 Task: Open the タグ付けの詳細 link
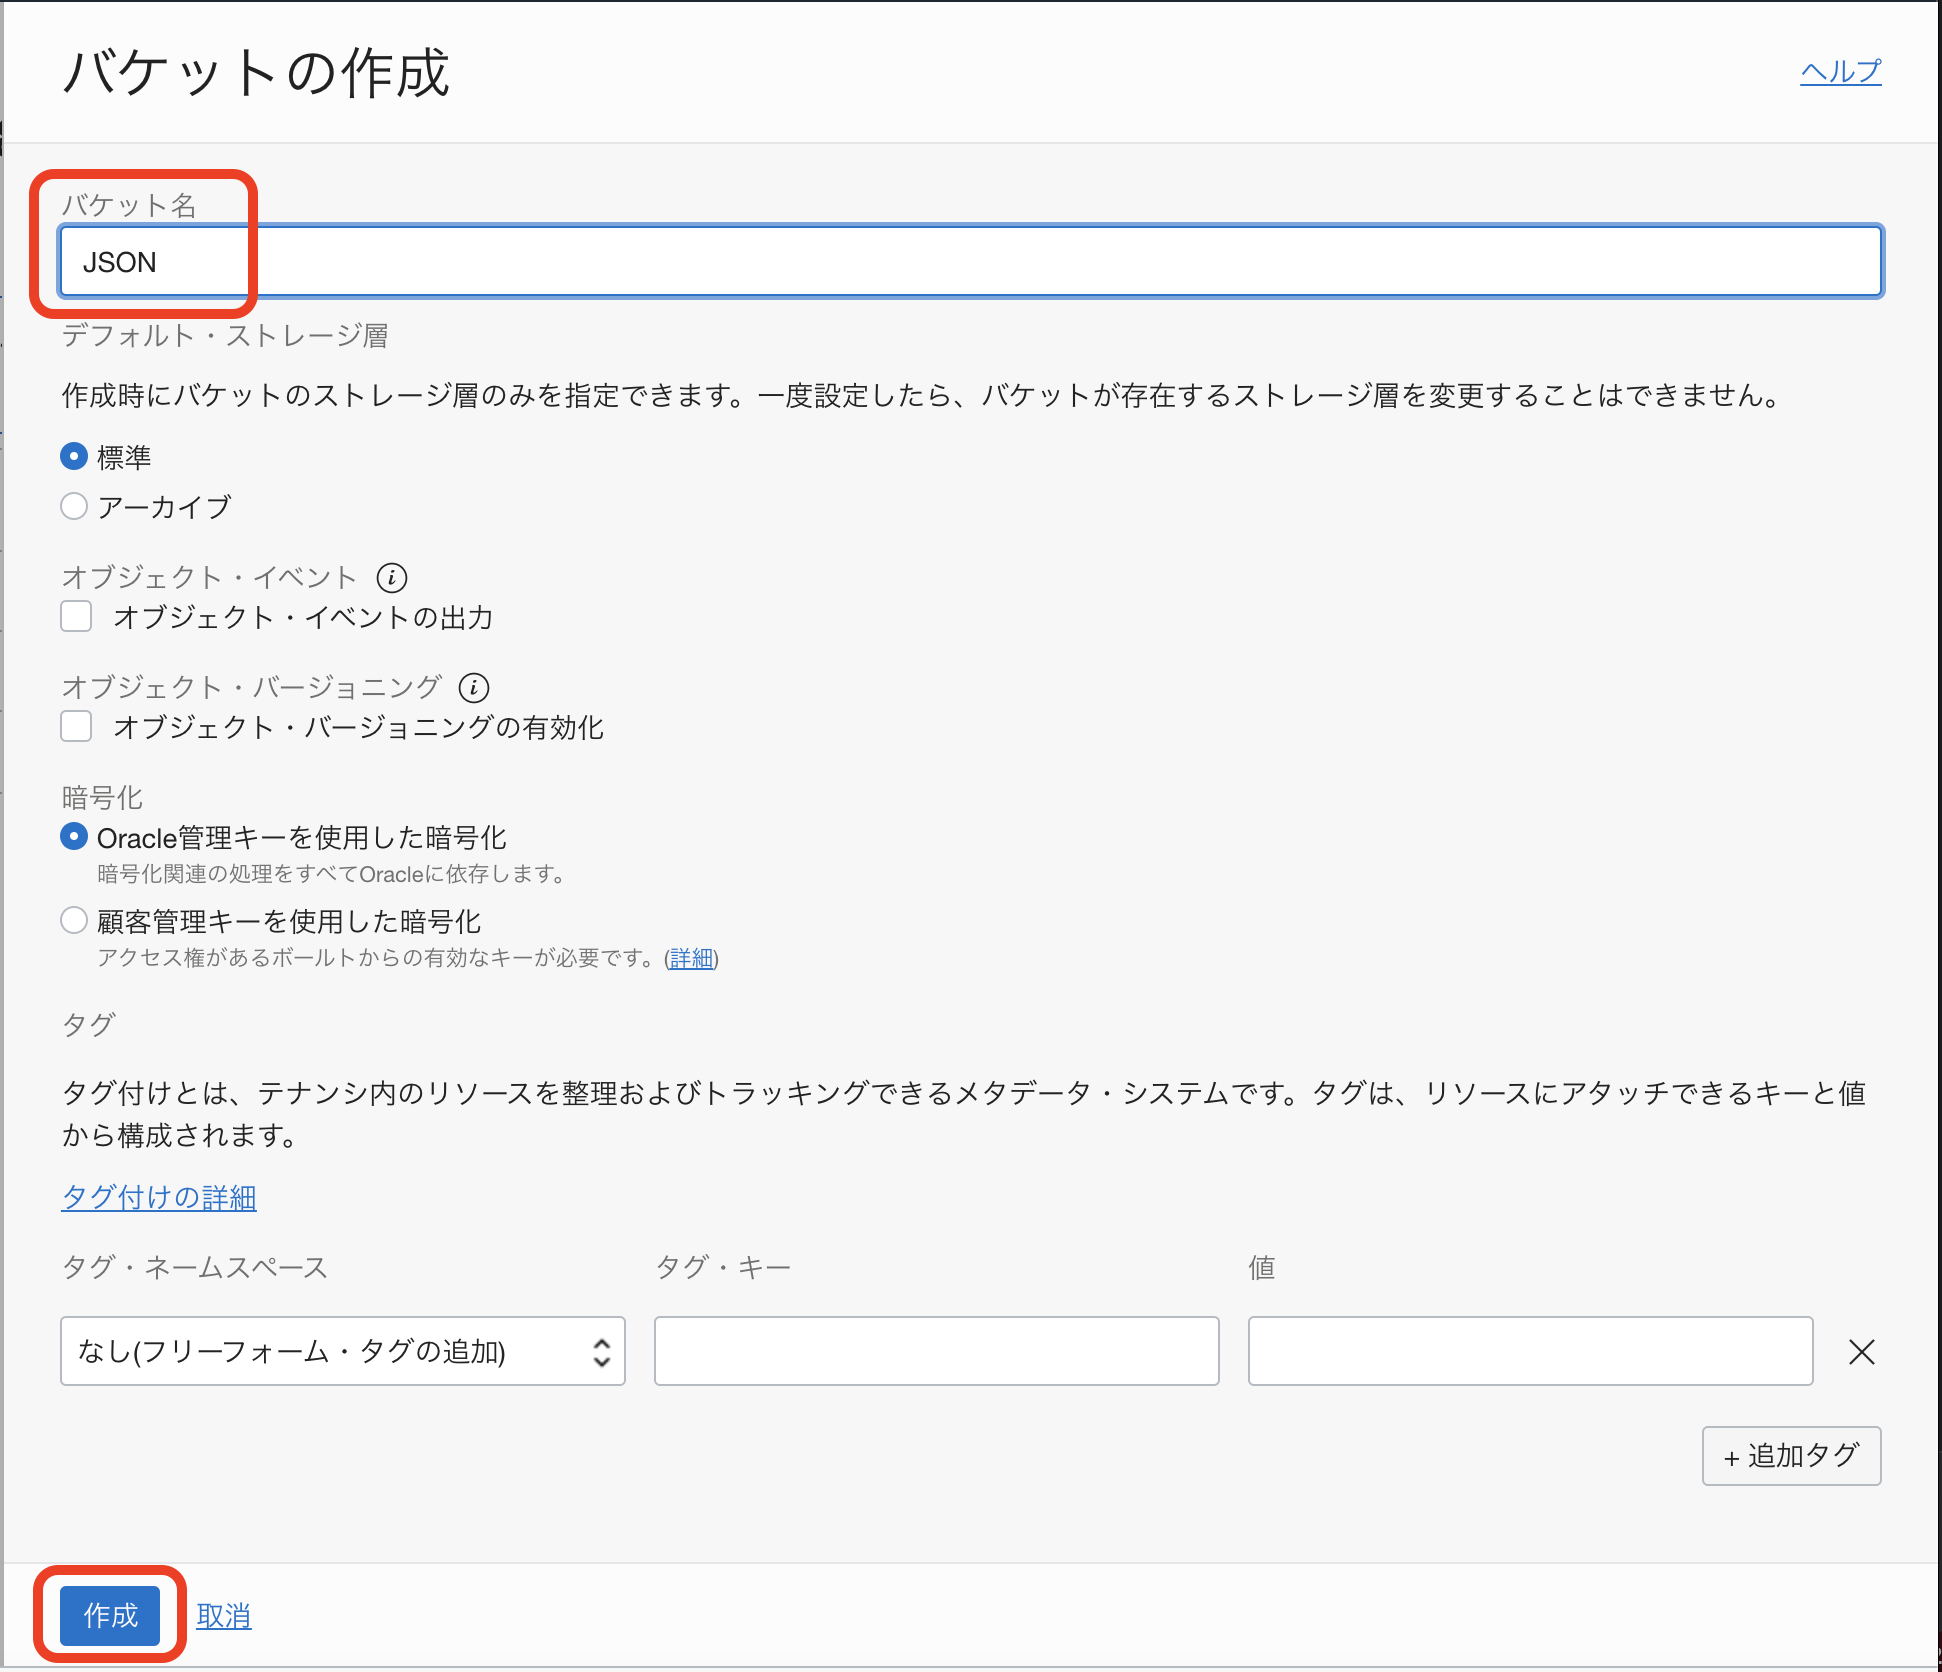tap(158, 1197)
